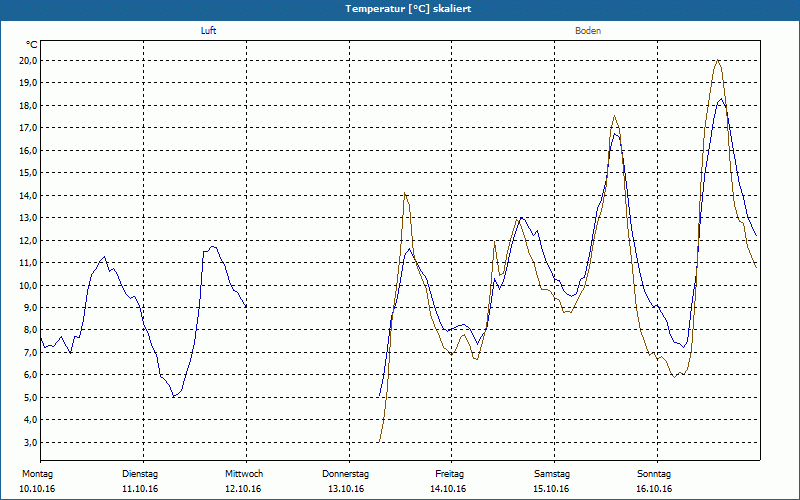Click the date 12.10.16
Screen dimensions: 800x500
tap(243, 489)
